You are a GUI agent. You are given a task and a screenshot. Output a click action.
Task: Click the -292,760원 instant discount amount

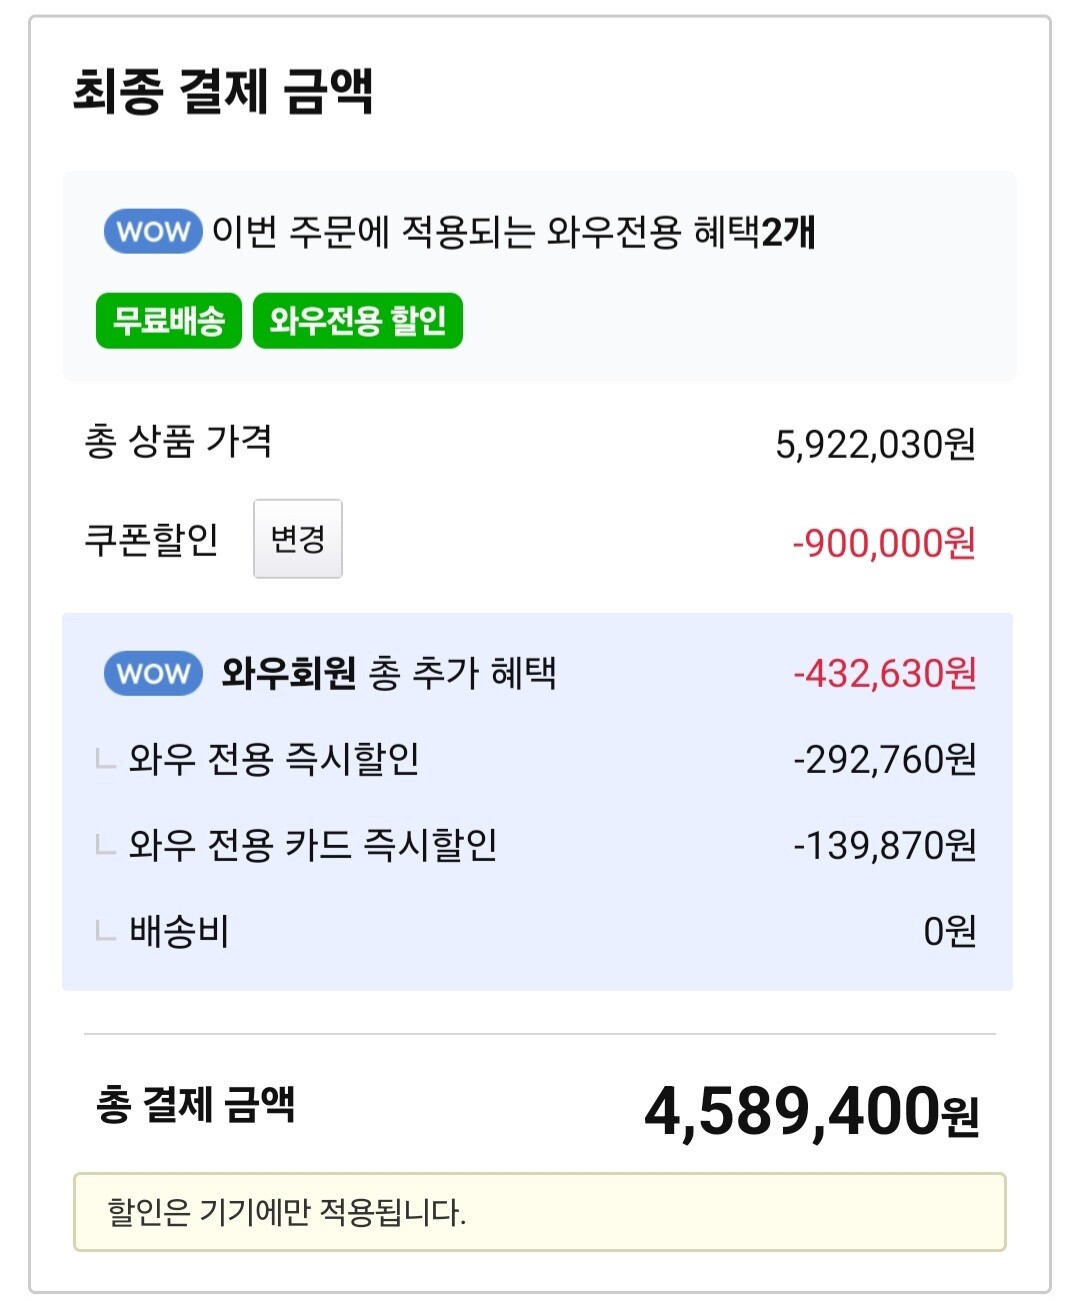[884, 760]
